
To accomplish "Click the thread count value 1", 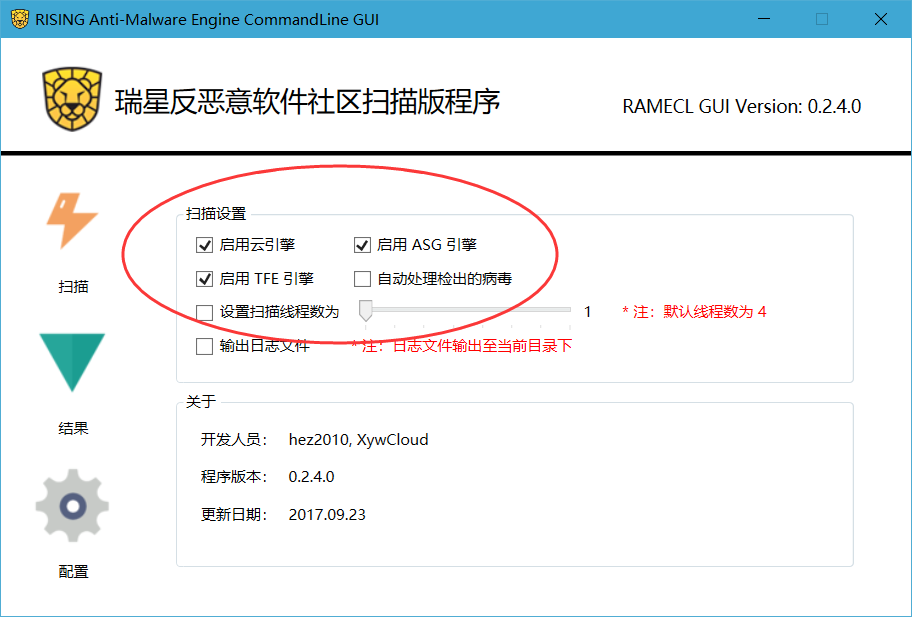I will click(587, 312).
